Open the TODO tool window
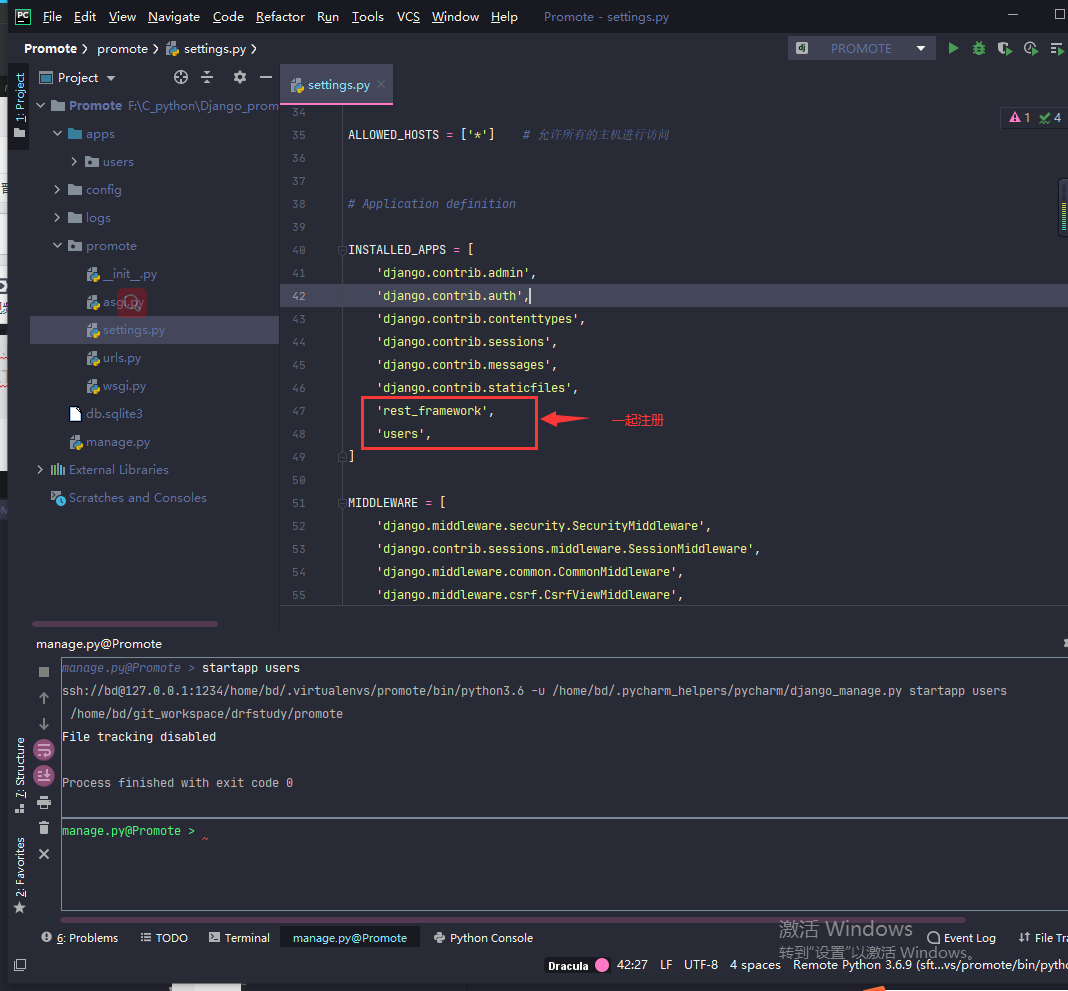Screen dimensions: 1068x991 point(164,938)
